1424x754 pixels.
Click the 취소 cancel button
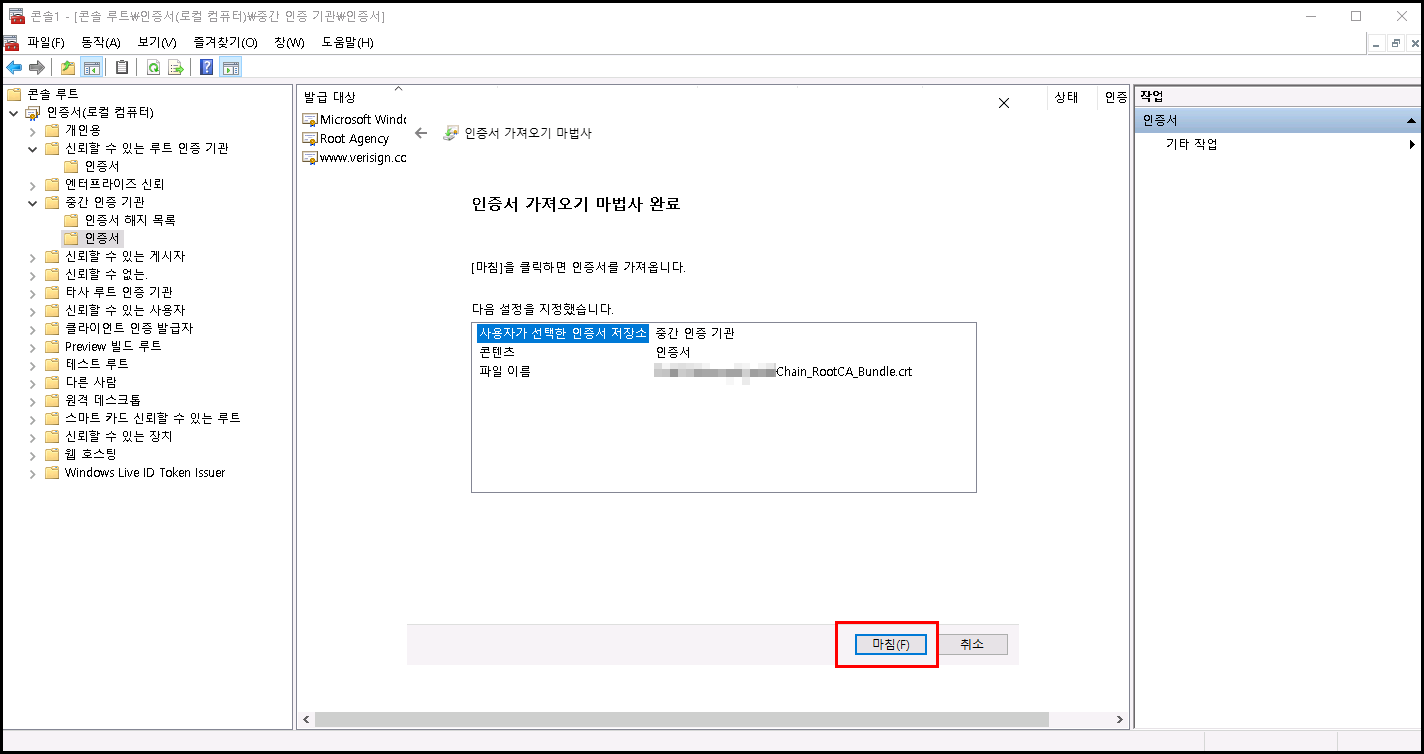[972, 644]
